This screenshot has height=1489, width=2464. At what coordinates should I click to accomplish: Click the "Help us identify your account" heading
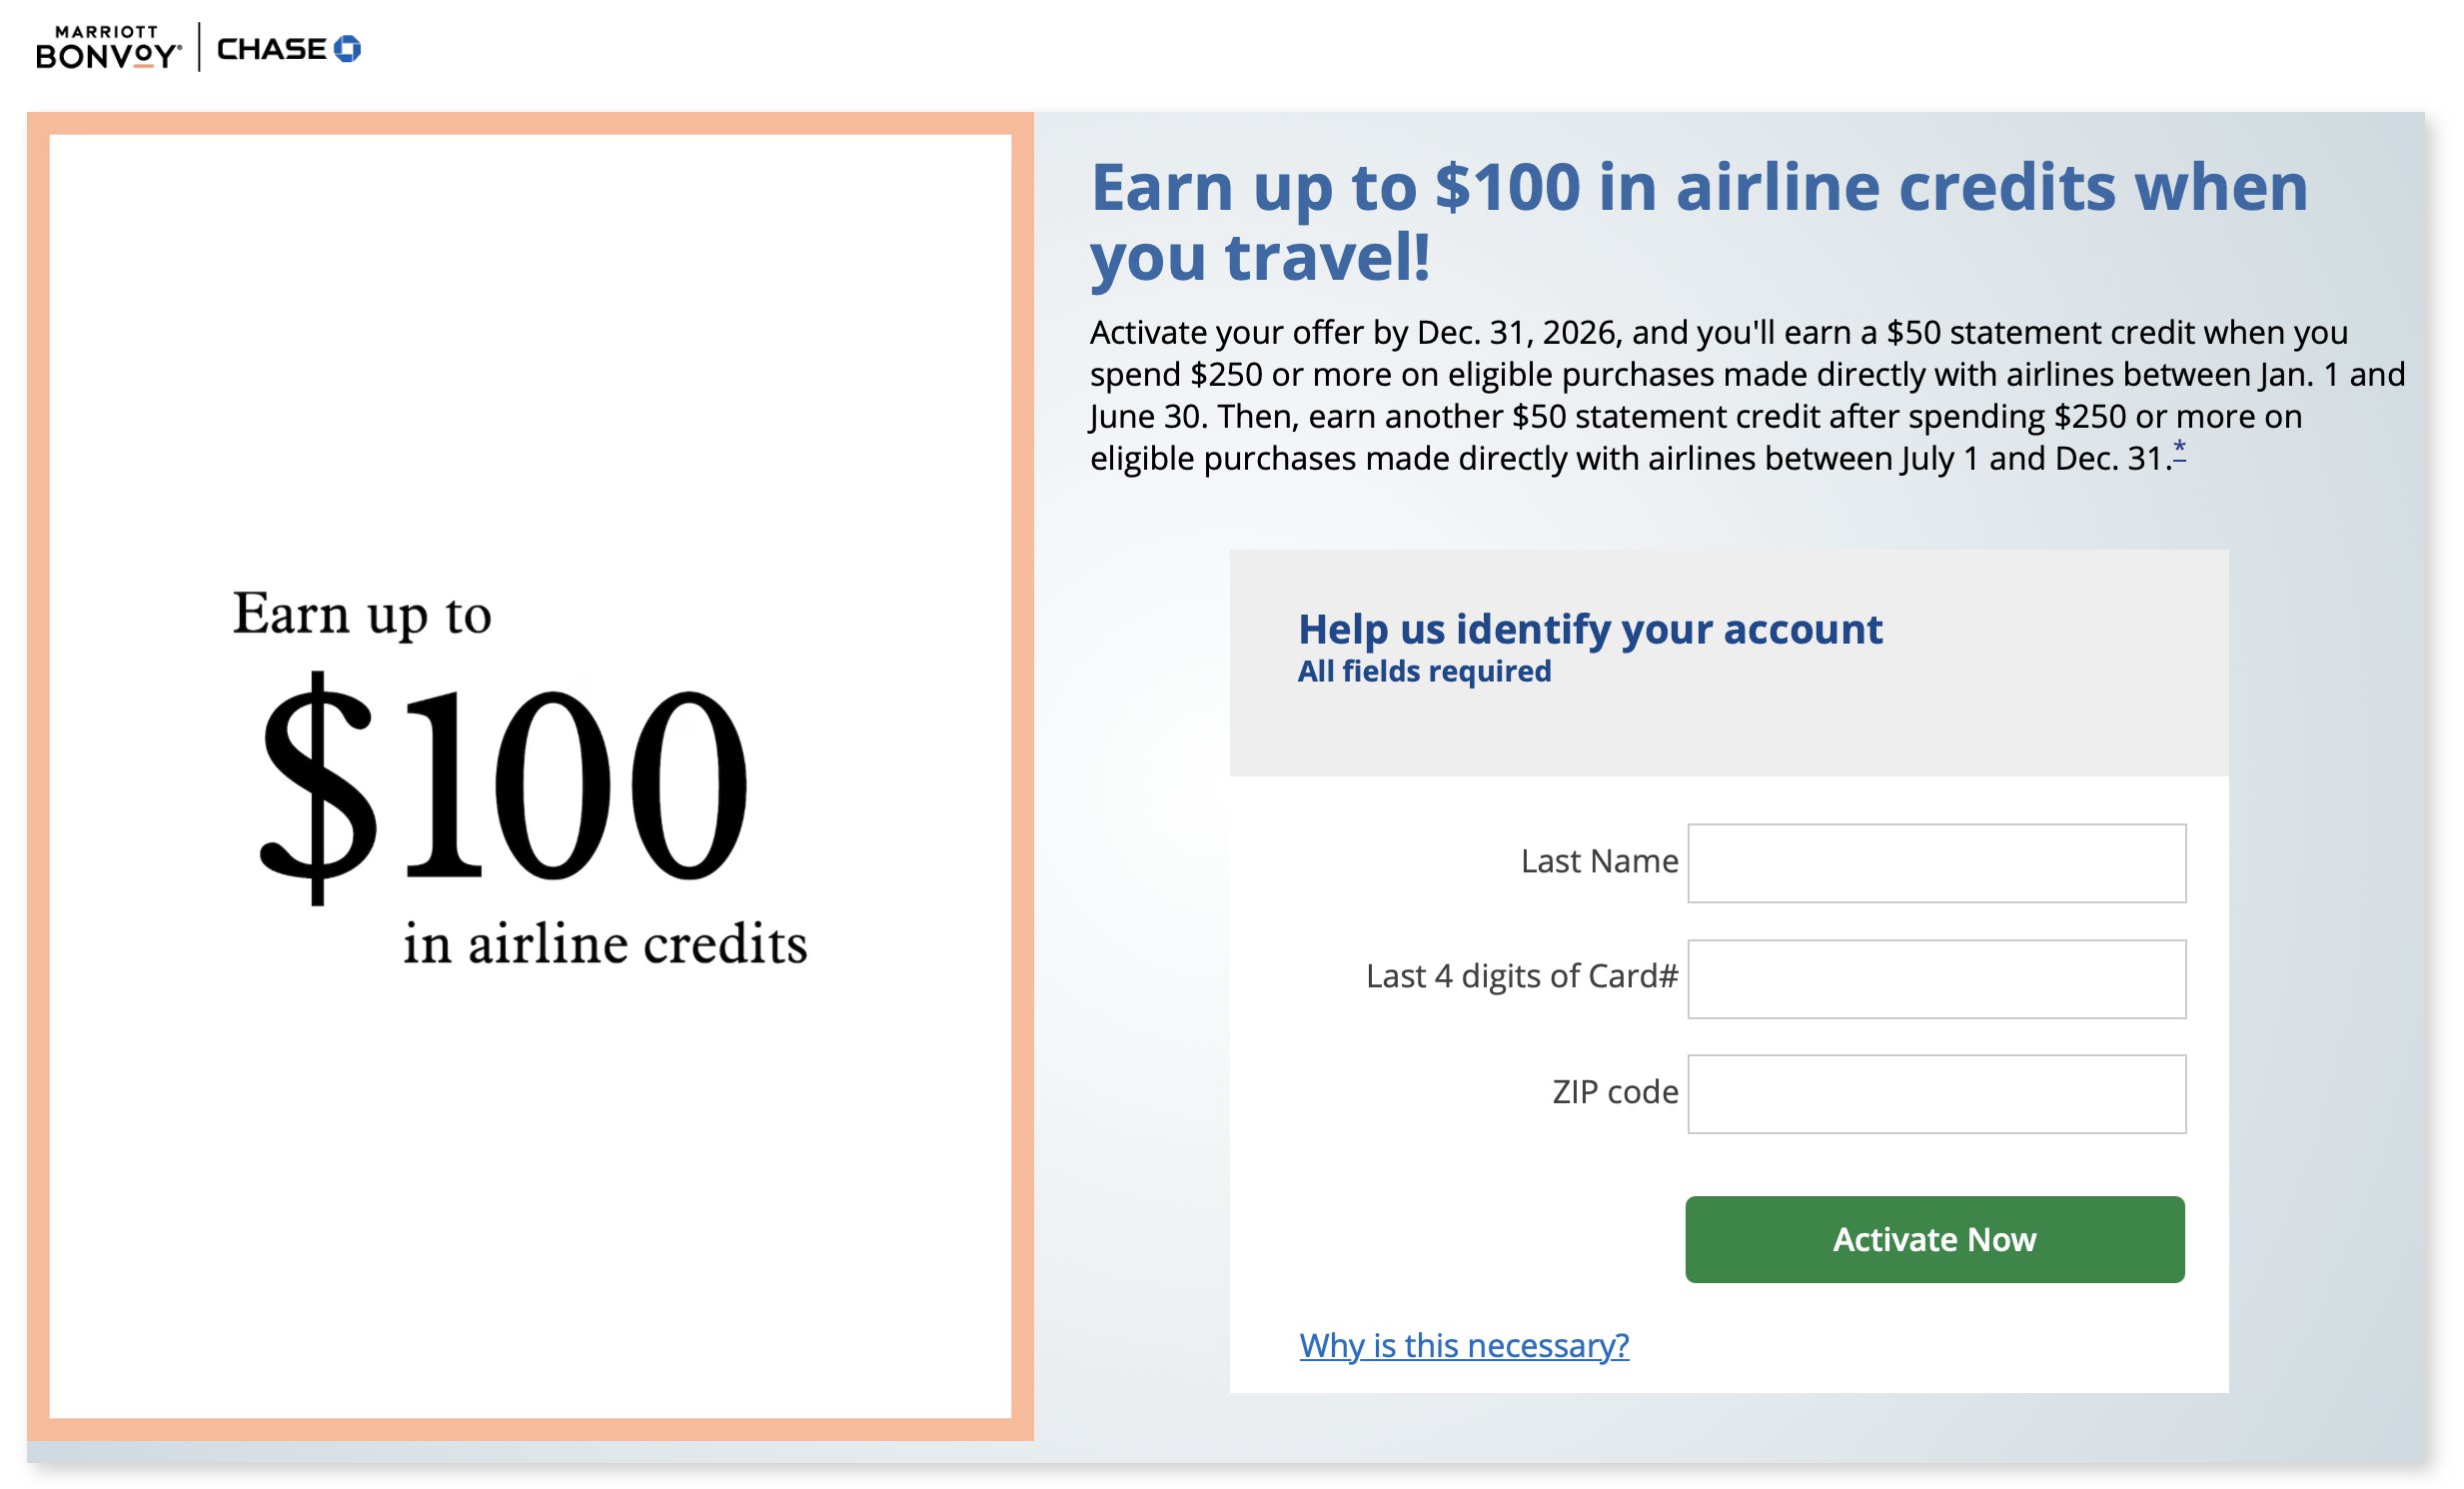[x=1590, y=629]
